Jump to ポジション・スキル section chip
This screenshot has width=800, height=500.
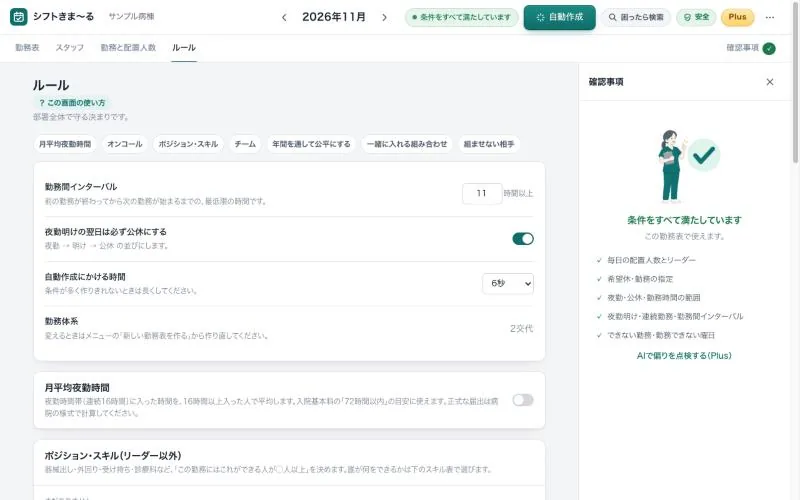click(188, 144)
